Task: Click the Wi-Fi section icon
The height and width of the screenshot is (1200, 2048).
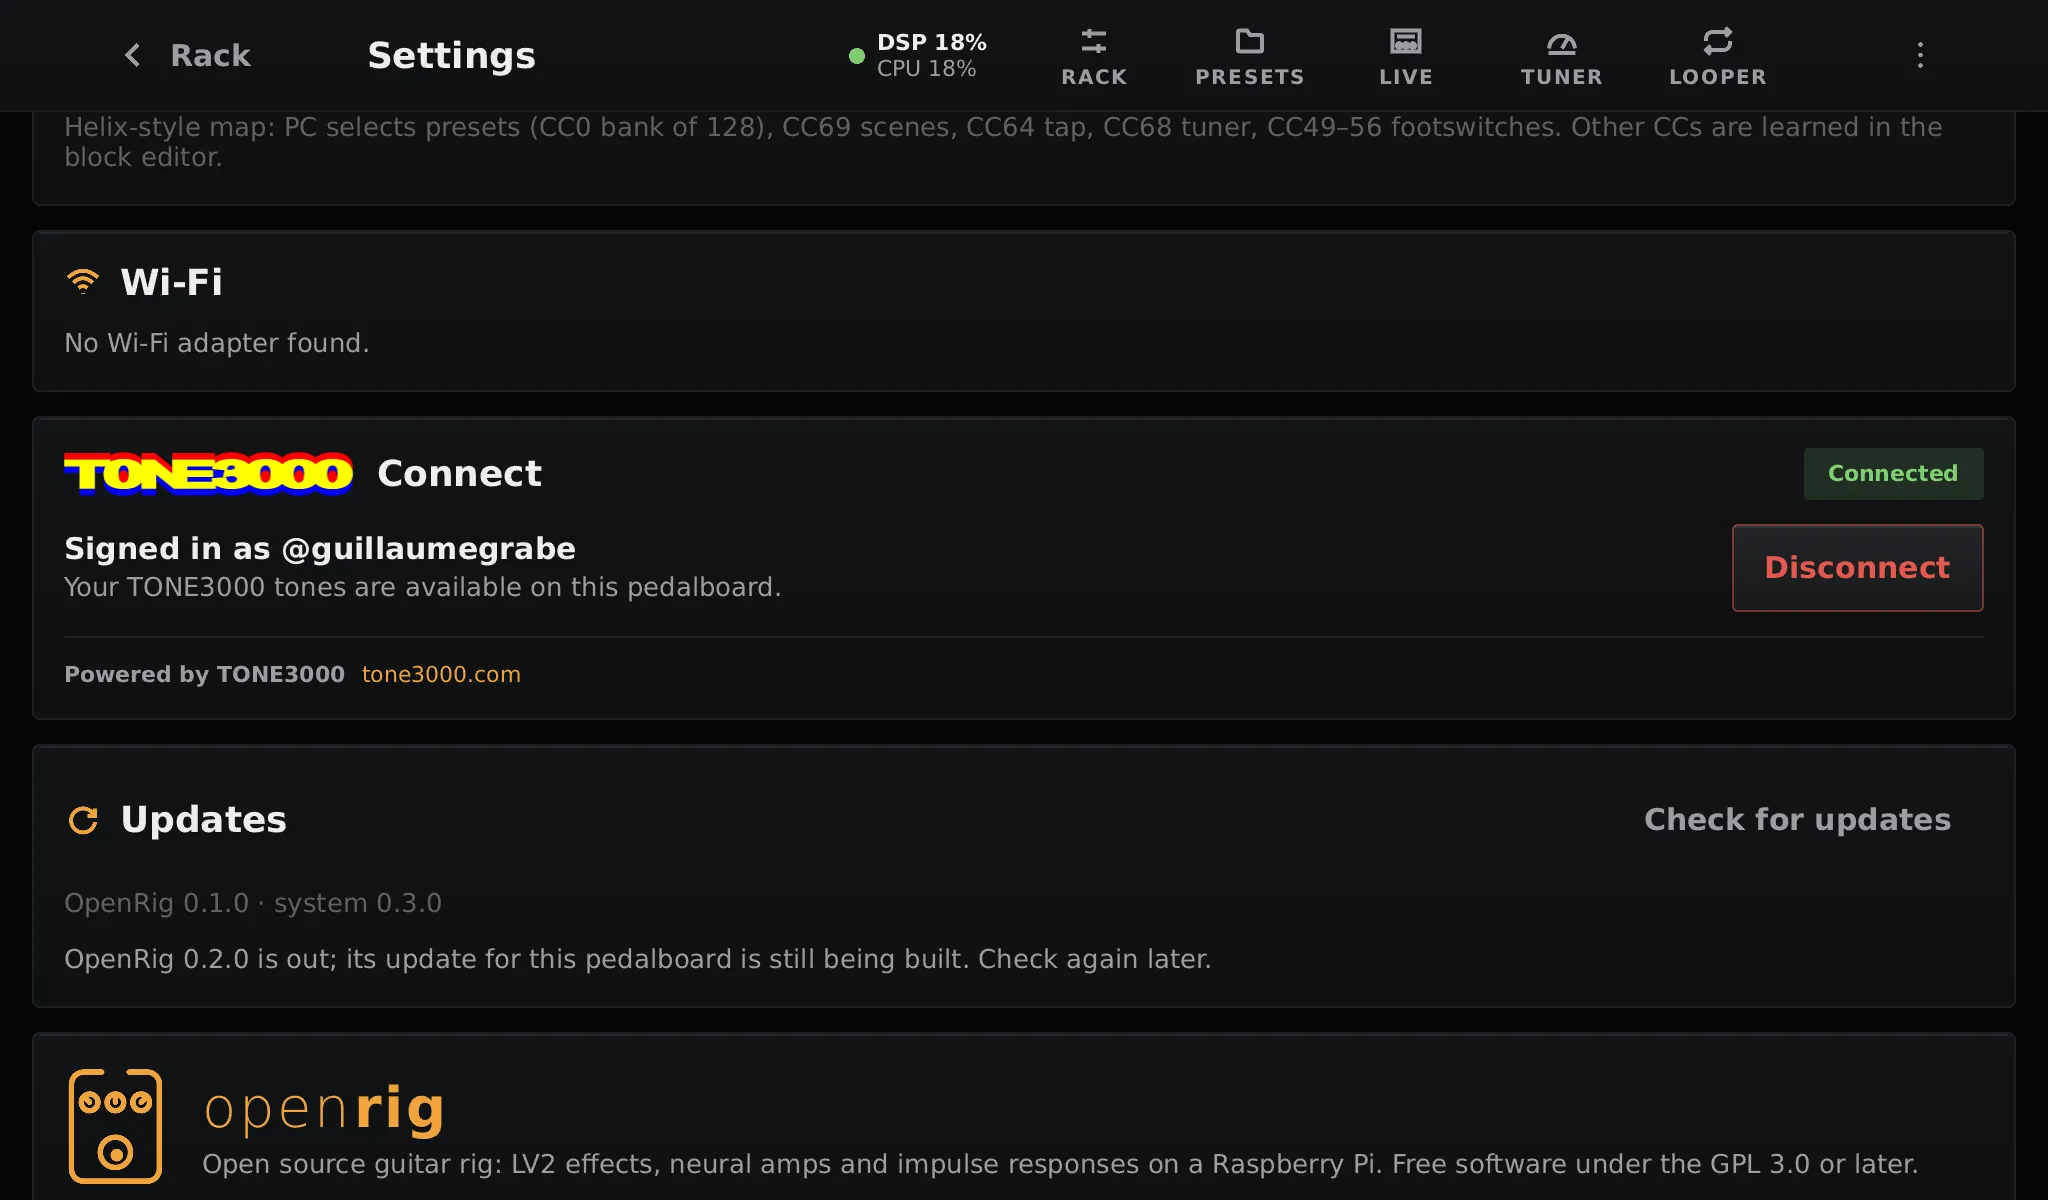Action: (83, 281)
